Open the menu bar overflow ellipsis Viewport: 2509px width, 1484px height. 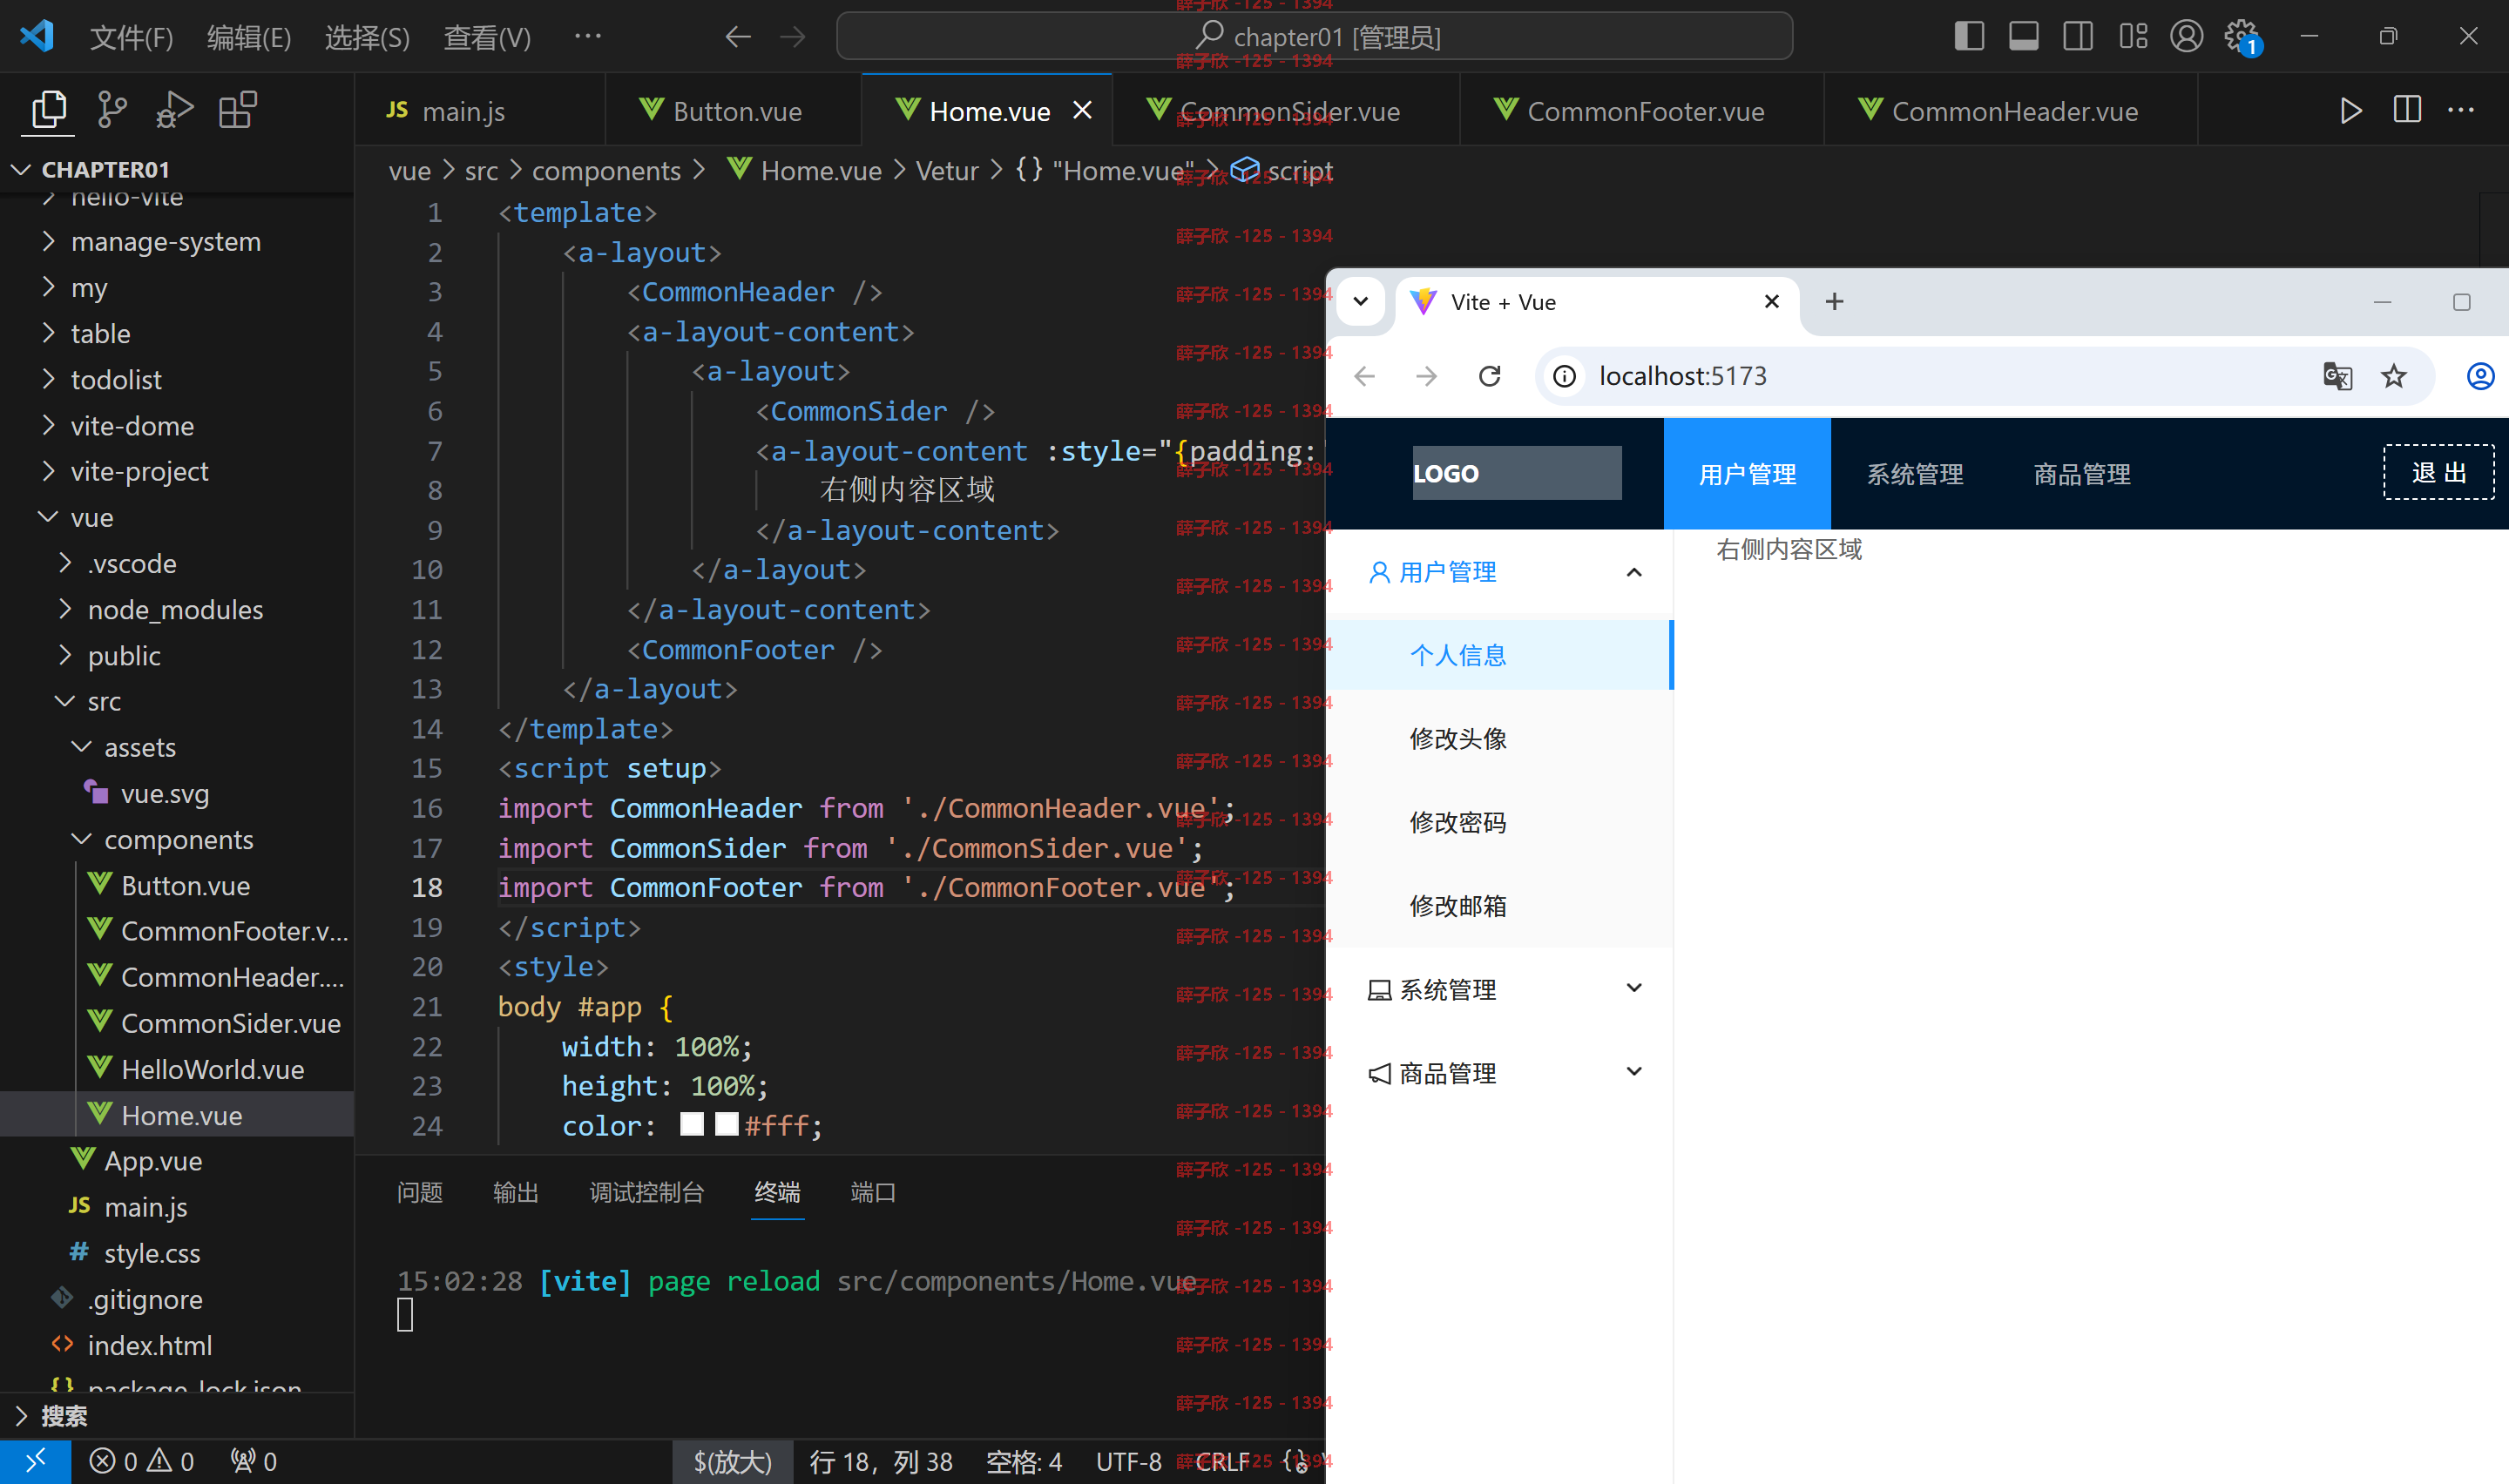pos(588,37)
